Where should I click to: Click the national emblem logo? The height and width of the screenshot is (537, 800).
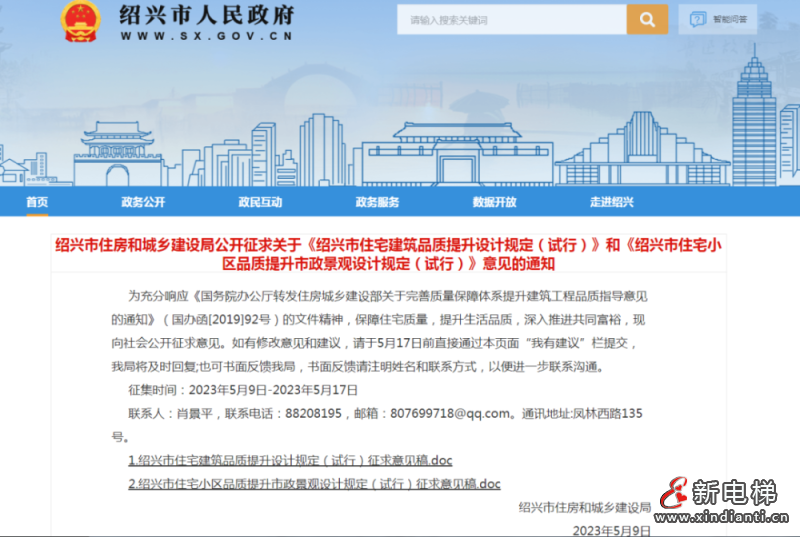[81, 22]
